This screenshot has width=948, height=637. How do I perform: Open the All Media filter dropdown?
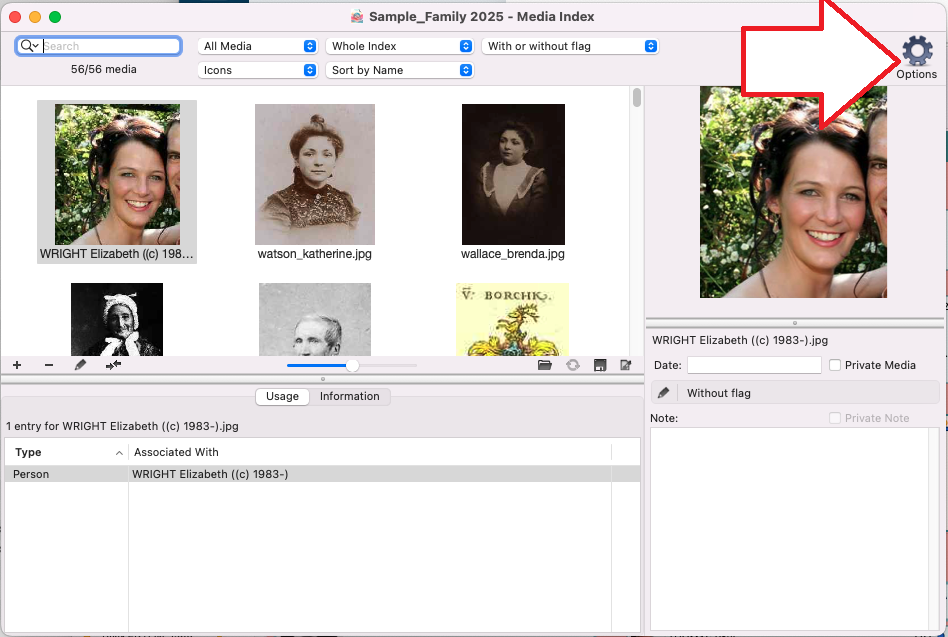pos(259,46)
